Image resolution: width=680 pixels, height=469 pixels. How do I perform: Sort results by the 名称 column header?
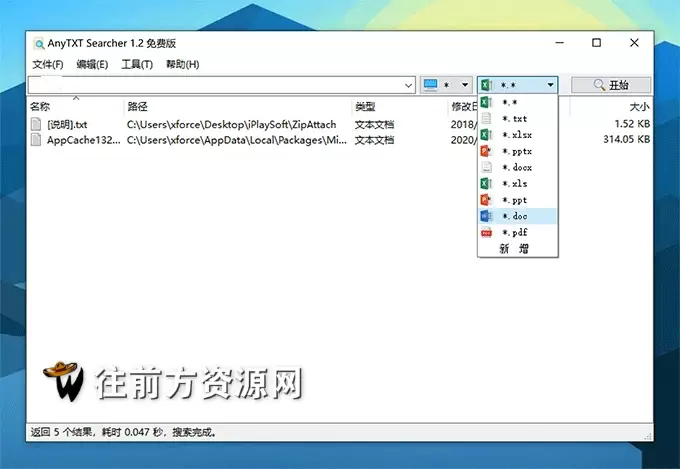[75, 106]
